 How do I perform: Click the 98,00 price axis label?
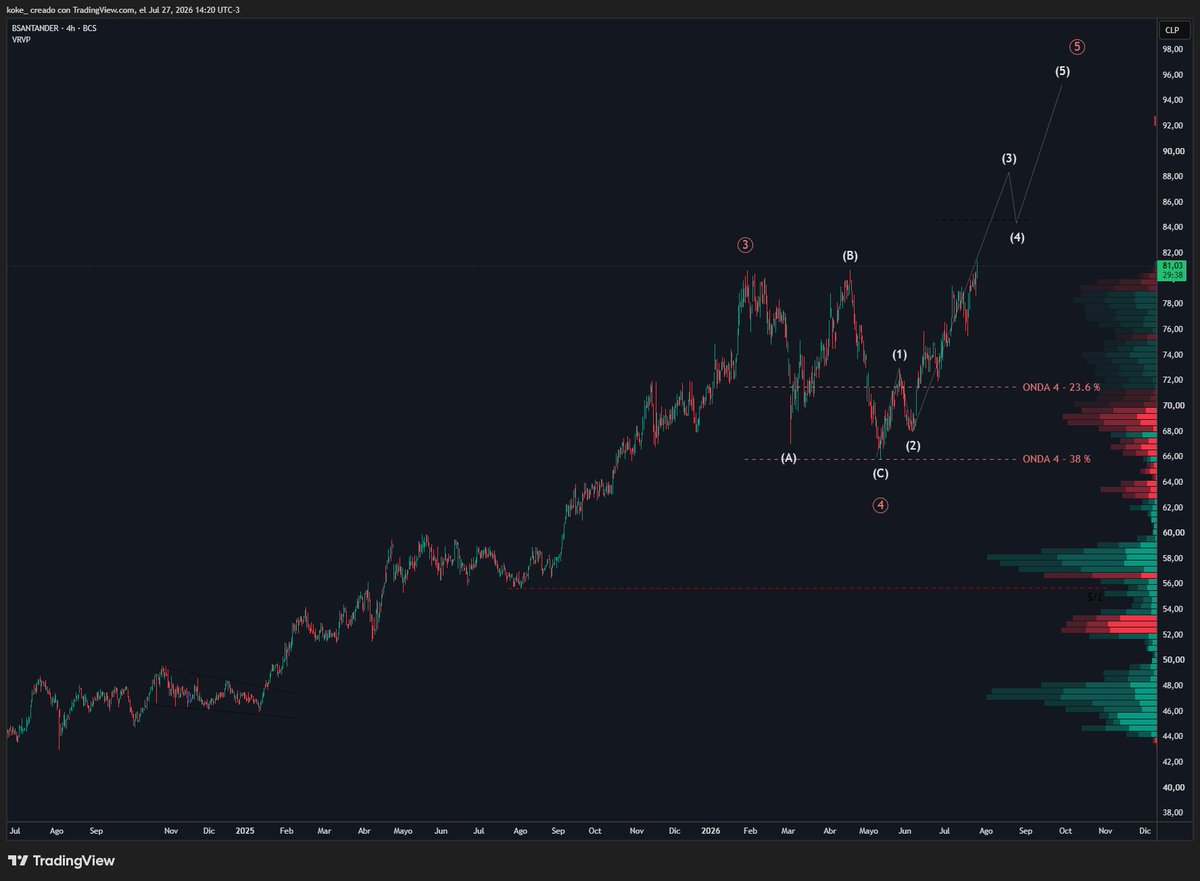pyautogui.click(x=1172, y=49)
